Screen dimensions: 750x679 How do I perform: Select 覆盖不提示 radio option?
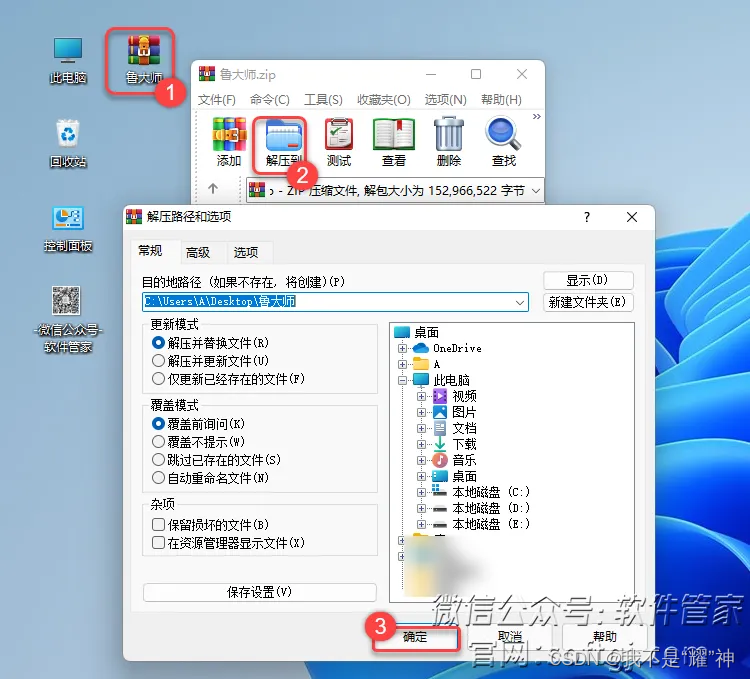click(158, 441)
